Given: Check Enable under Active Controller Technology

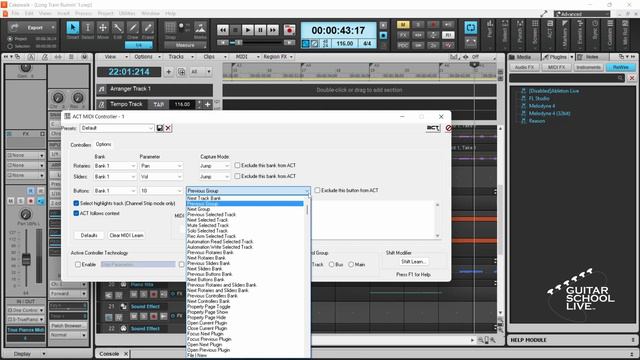Looking at the screenshot, I should tap(78, 264).
